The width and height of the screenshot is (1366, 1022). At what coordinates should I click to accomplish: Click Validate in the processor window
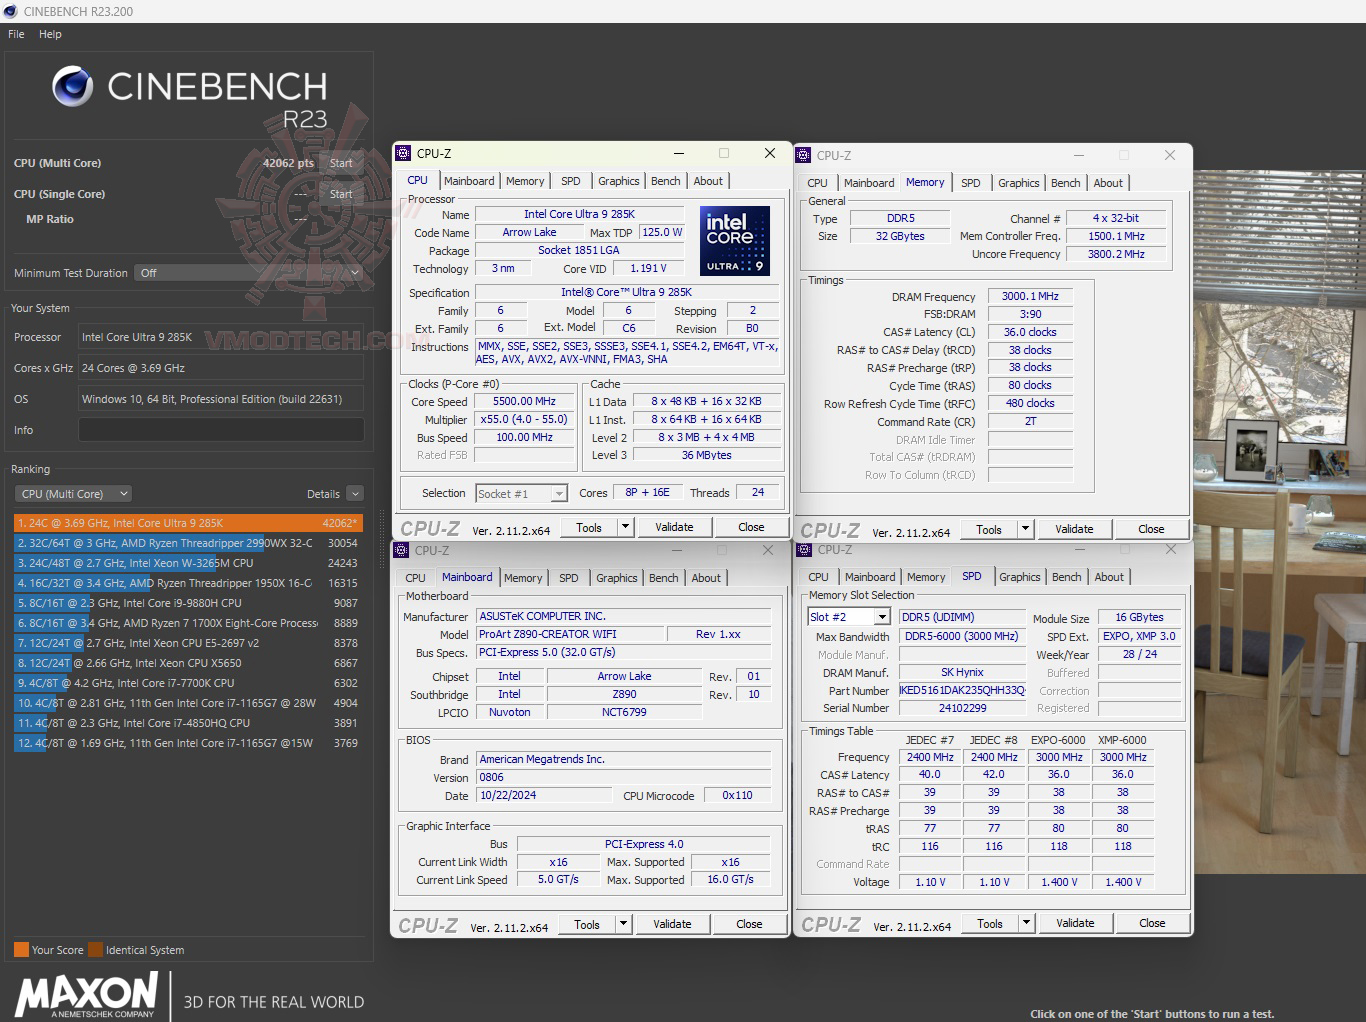[x=674, y=527]
